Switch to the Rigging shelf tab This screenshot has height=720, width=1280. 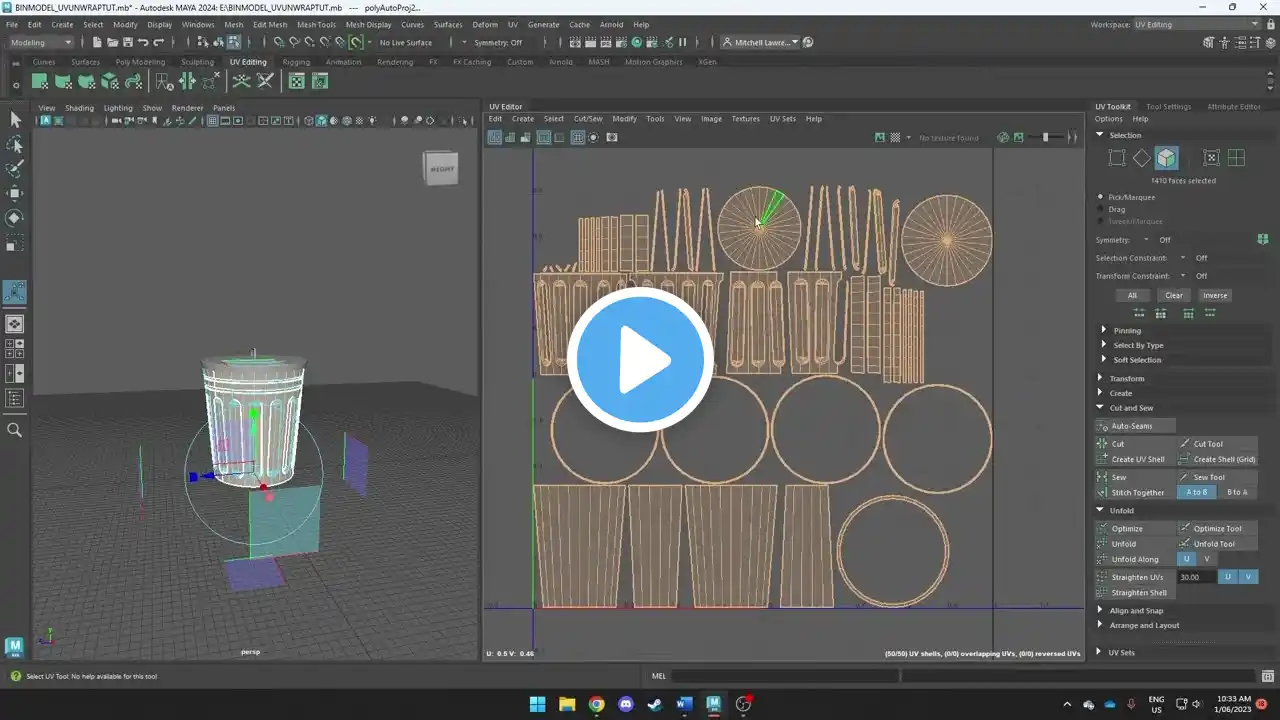pyautogui.click(x=296, y=62)
